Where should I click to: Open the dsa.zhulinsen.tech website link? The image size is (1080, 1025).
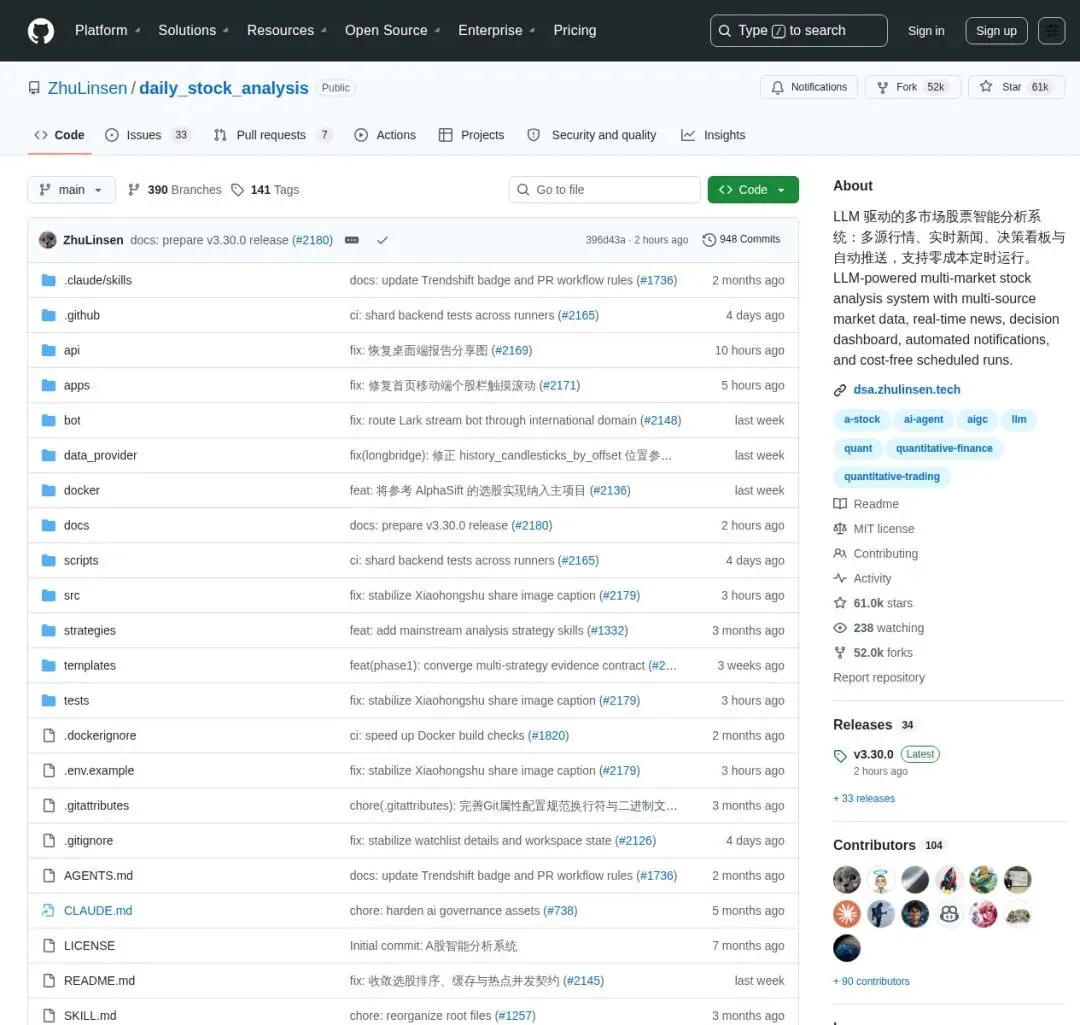[906, 390]
